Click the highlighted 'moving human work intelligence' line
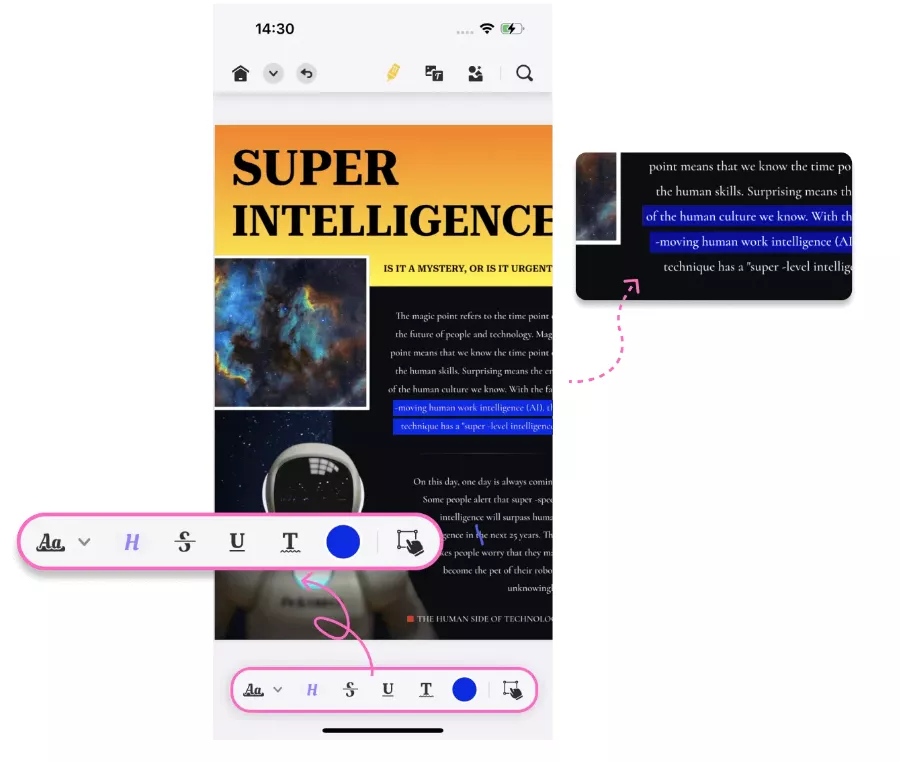The height and width of the screenshot is (762, 900). [470, 408]
